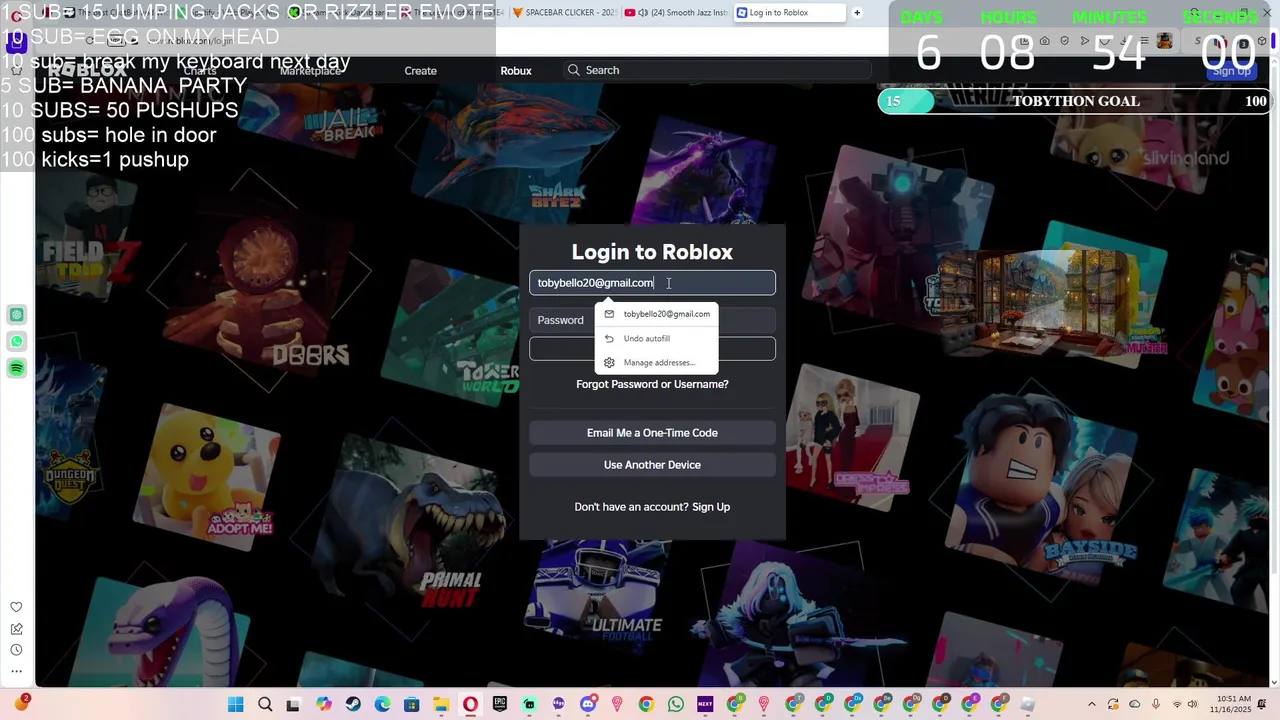1280x720 pixels.
Task: Switch to SPACEBAR CLICKER browser tab
Action: [564, 13]
